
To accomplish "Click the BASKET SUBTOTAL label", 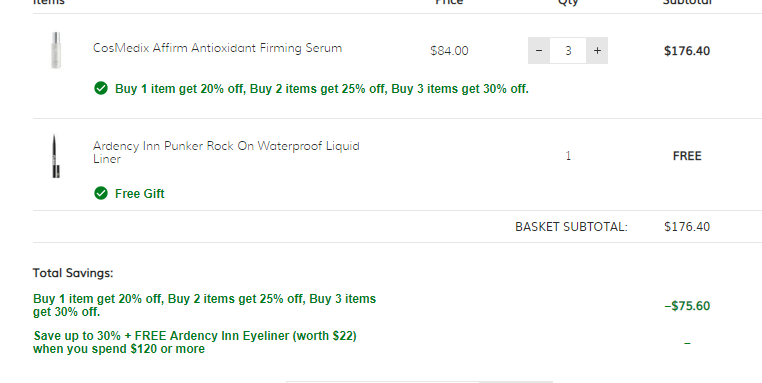I will click(571, 227).
